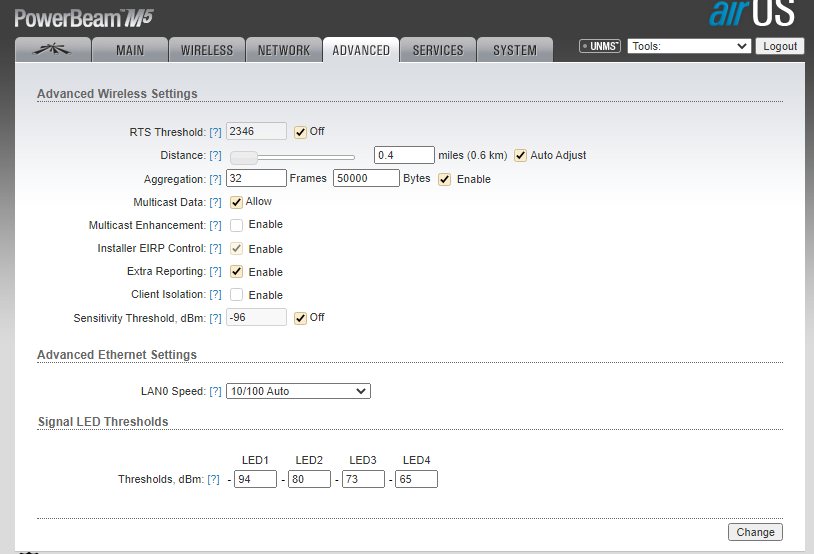Click the Distance miles input field
Screen dimensions: 814x554
click(x=404, y=155)
